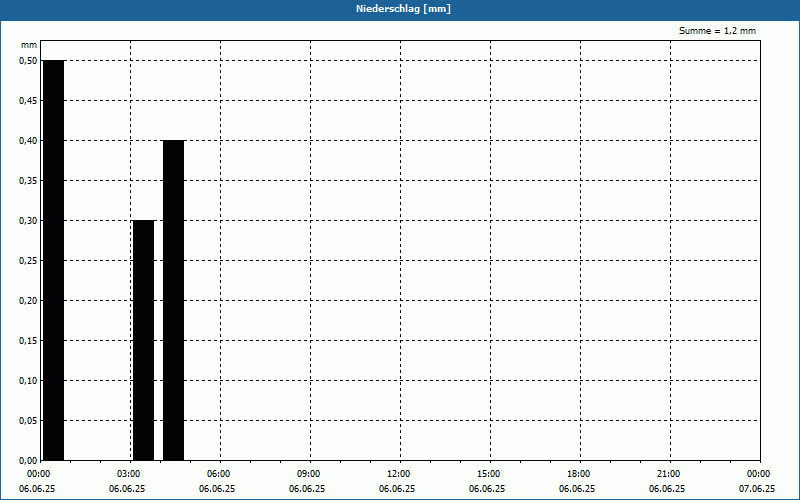Click y-axis value 0,20

click(x=28, y=301)
